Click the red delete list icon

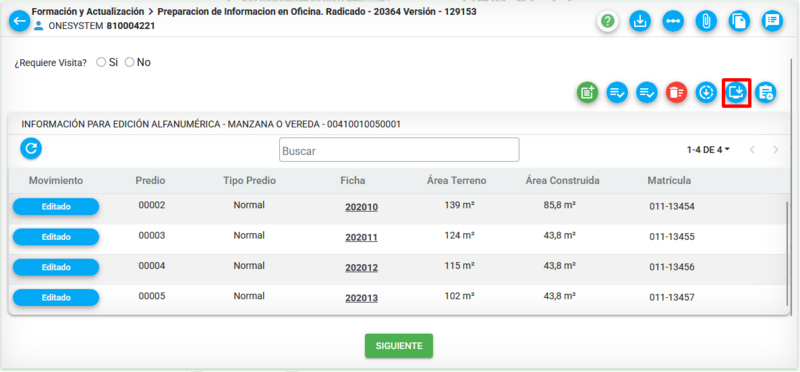pos(677,92)
